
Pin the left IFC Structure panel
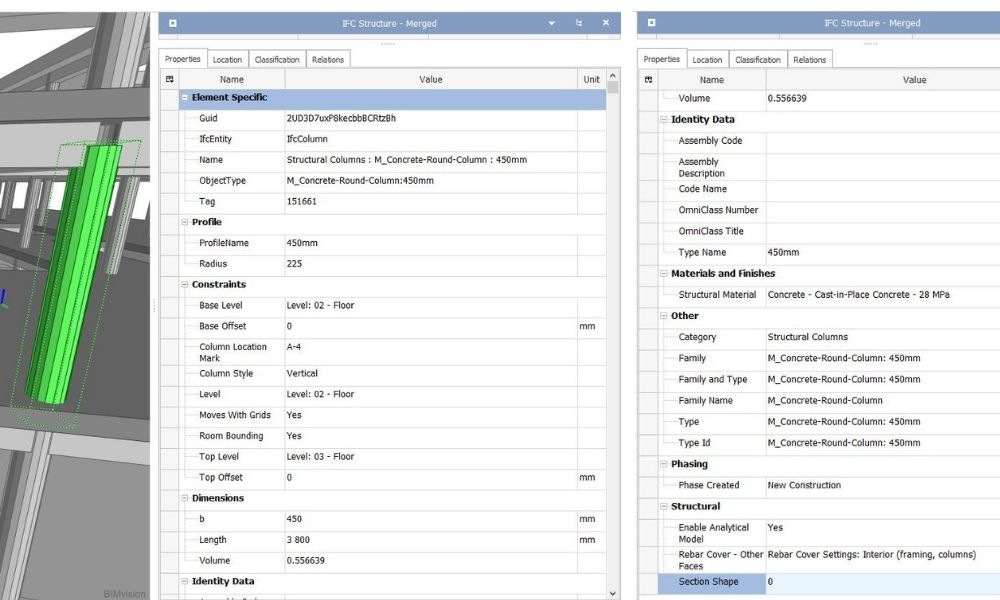coord(579,23)
